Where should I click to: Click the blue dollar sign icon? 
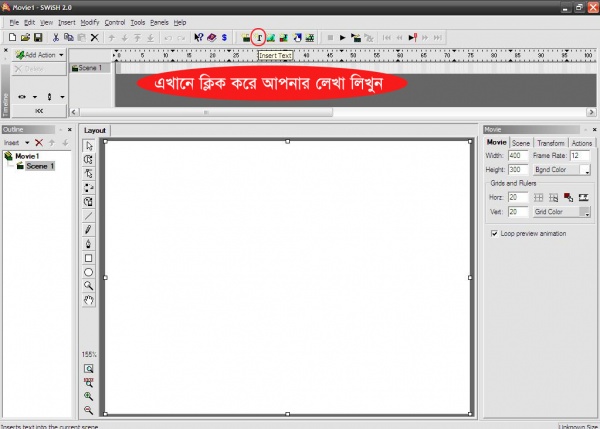tap(224, 38)
